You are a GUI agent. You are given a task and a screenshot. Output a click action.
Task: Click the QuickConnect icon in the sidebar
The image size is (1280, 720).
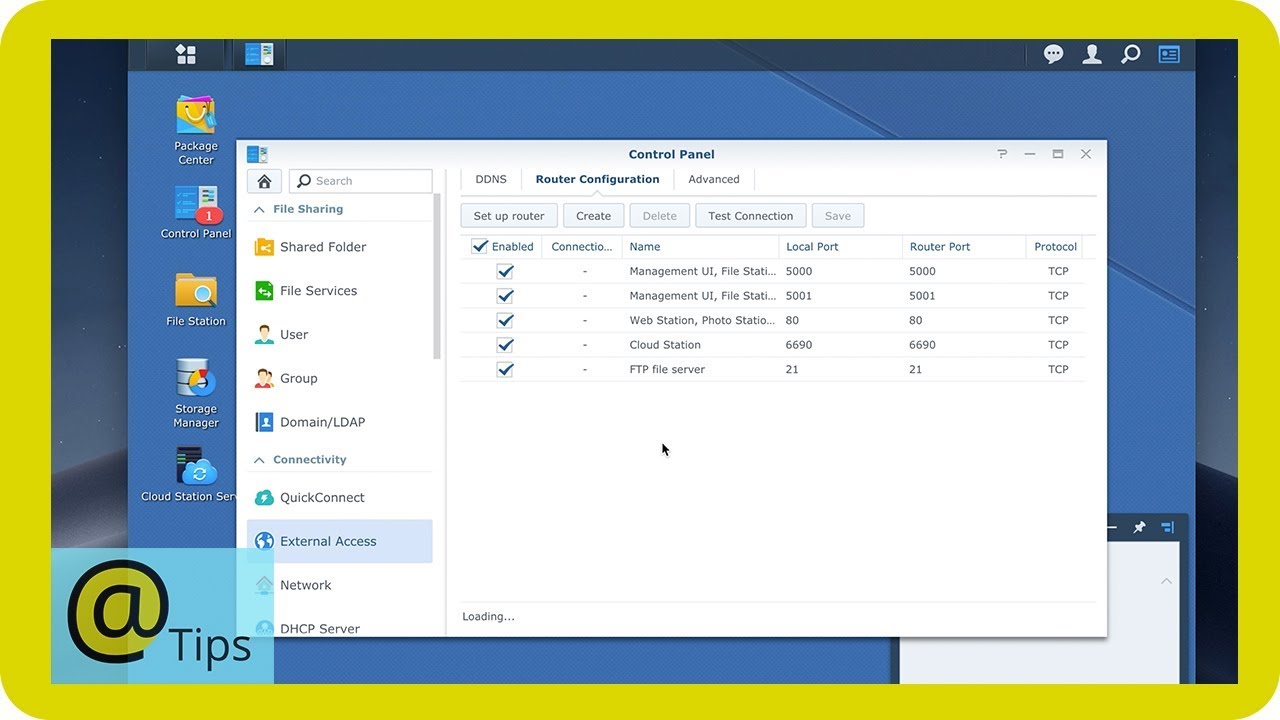pos(264,498)
